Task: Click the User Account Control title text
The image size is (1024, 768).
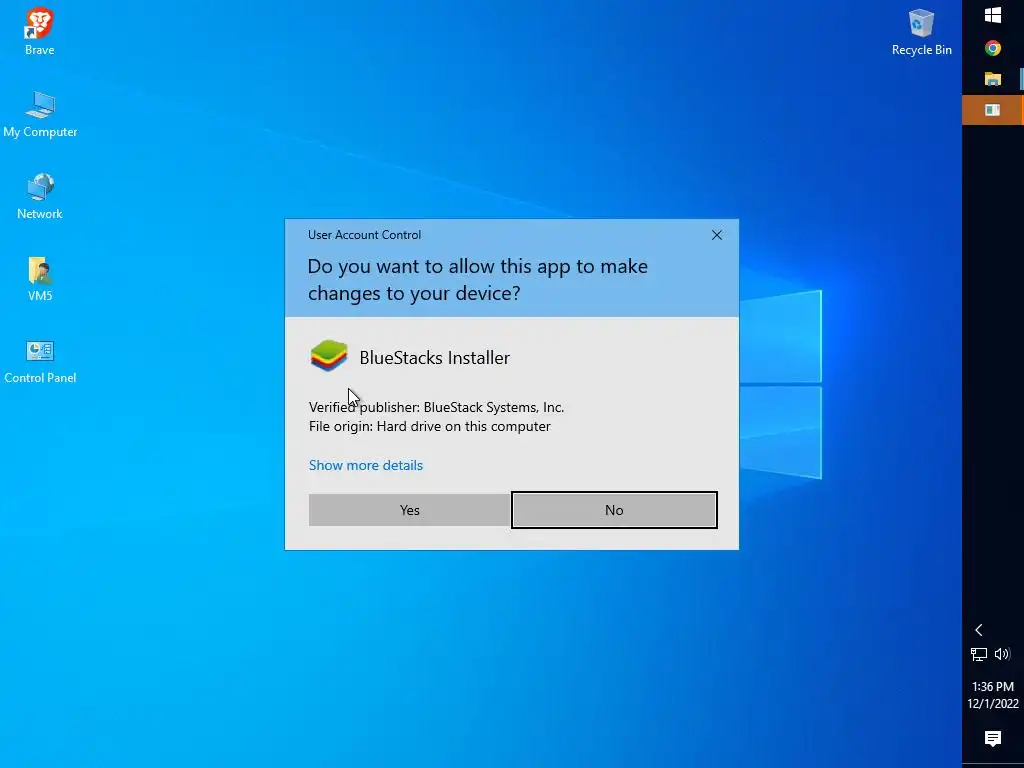Action: [364, 235]
